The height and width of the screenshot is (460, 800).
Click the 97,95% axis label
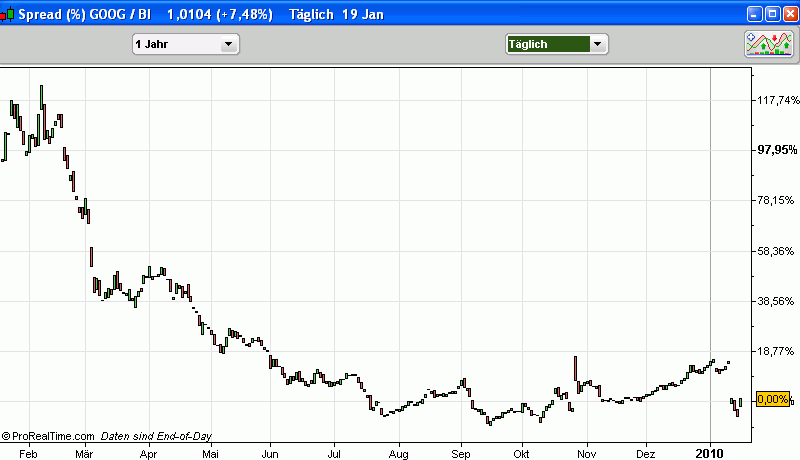(778, 150)
